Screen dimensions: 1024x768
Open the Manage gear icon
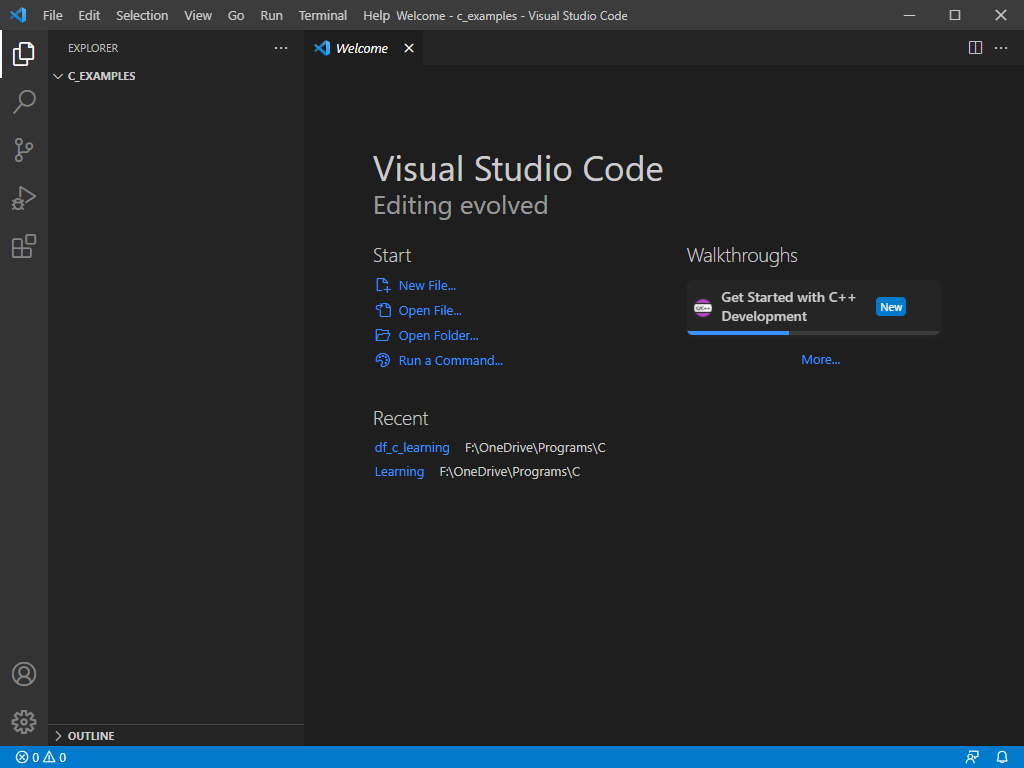[24, 722]
